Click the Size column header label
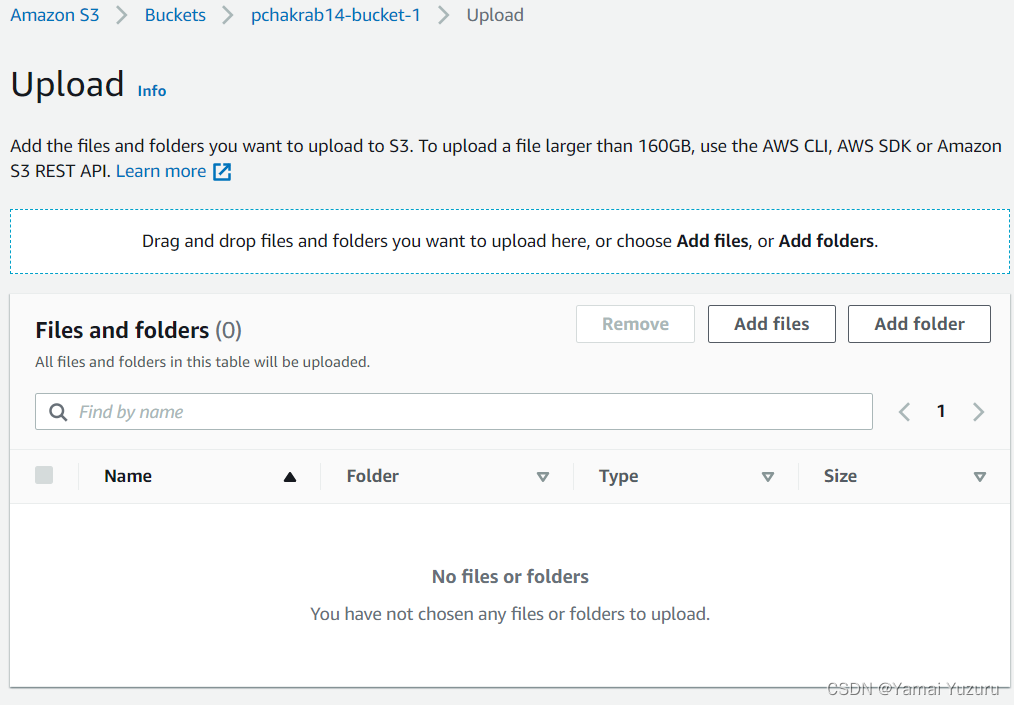Screen dimensions: 1014x705 point(840,476)
